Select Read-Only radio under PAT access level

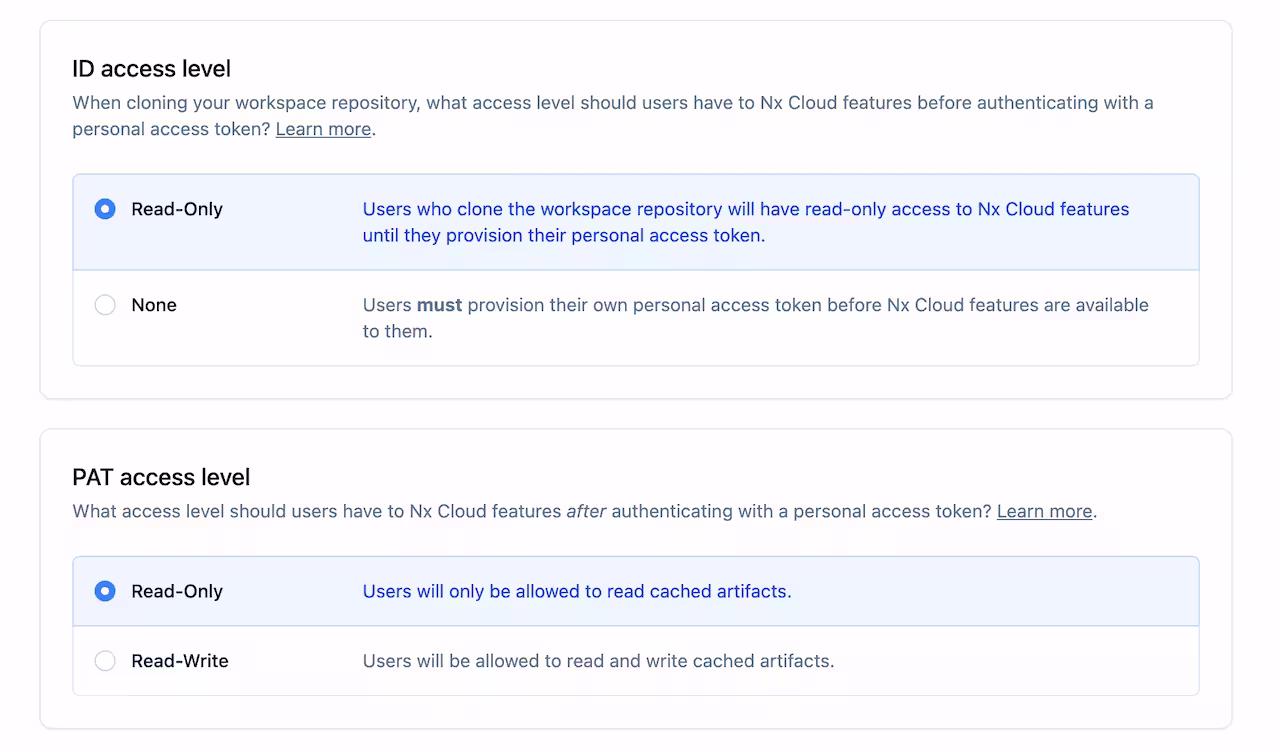click(x=105, y=591)
